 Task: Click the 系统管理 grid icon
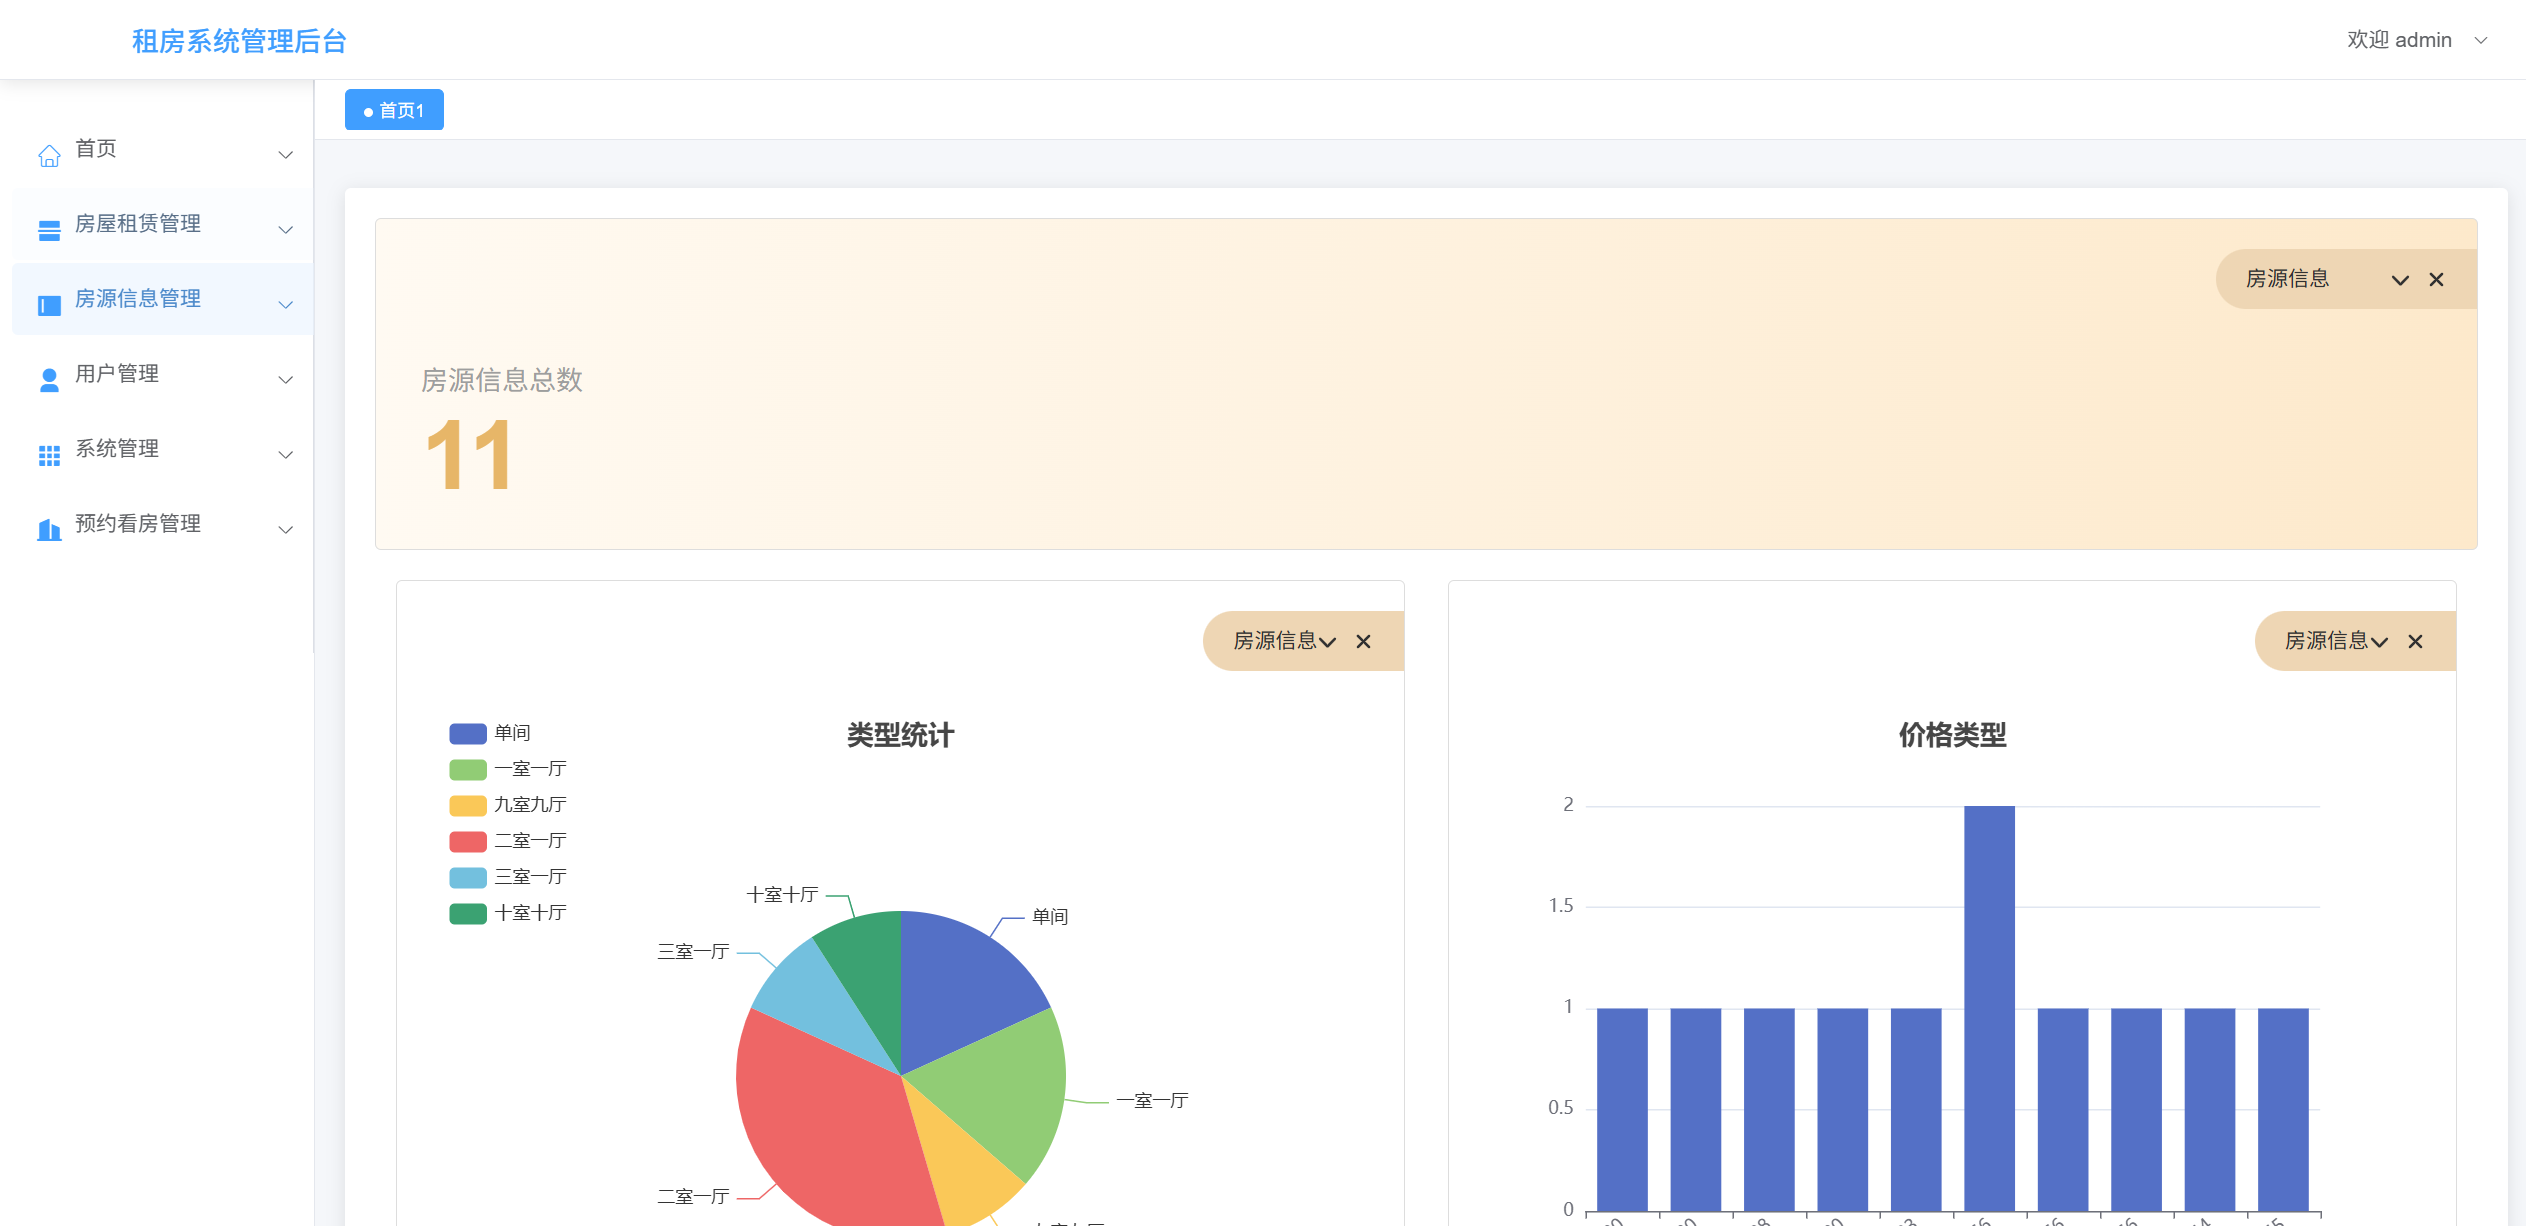49,455
